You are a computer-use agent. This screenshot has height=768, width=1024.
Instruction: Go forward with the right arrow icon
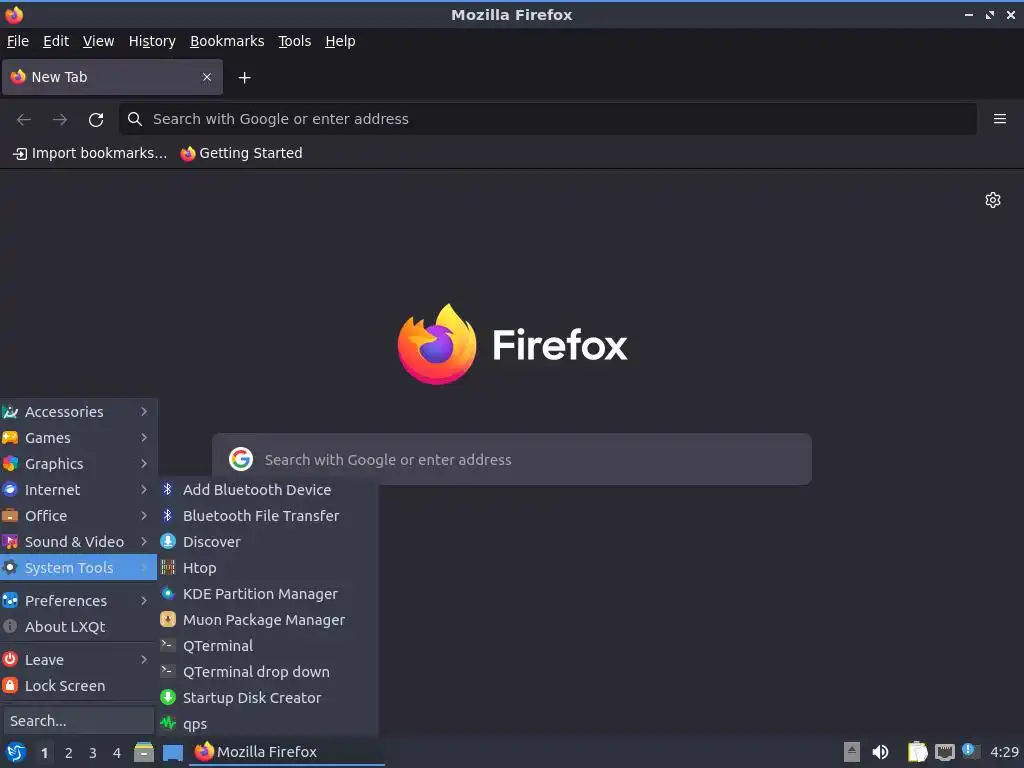click(60, 120)
